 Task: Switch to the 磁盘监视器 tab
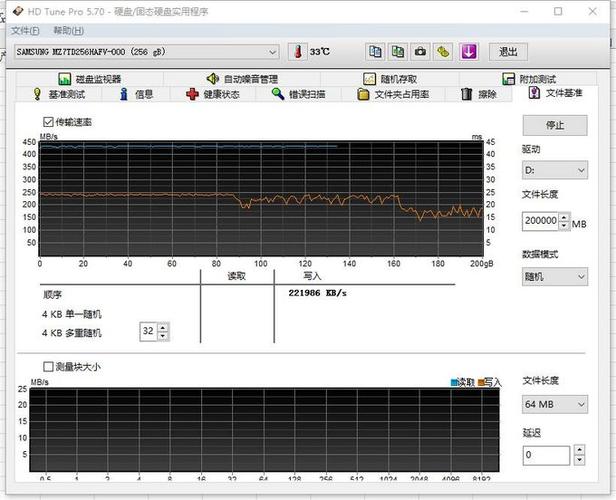90,79
